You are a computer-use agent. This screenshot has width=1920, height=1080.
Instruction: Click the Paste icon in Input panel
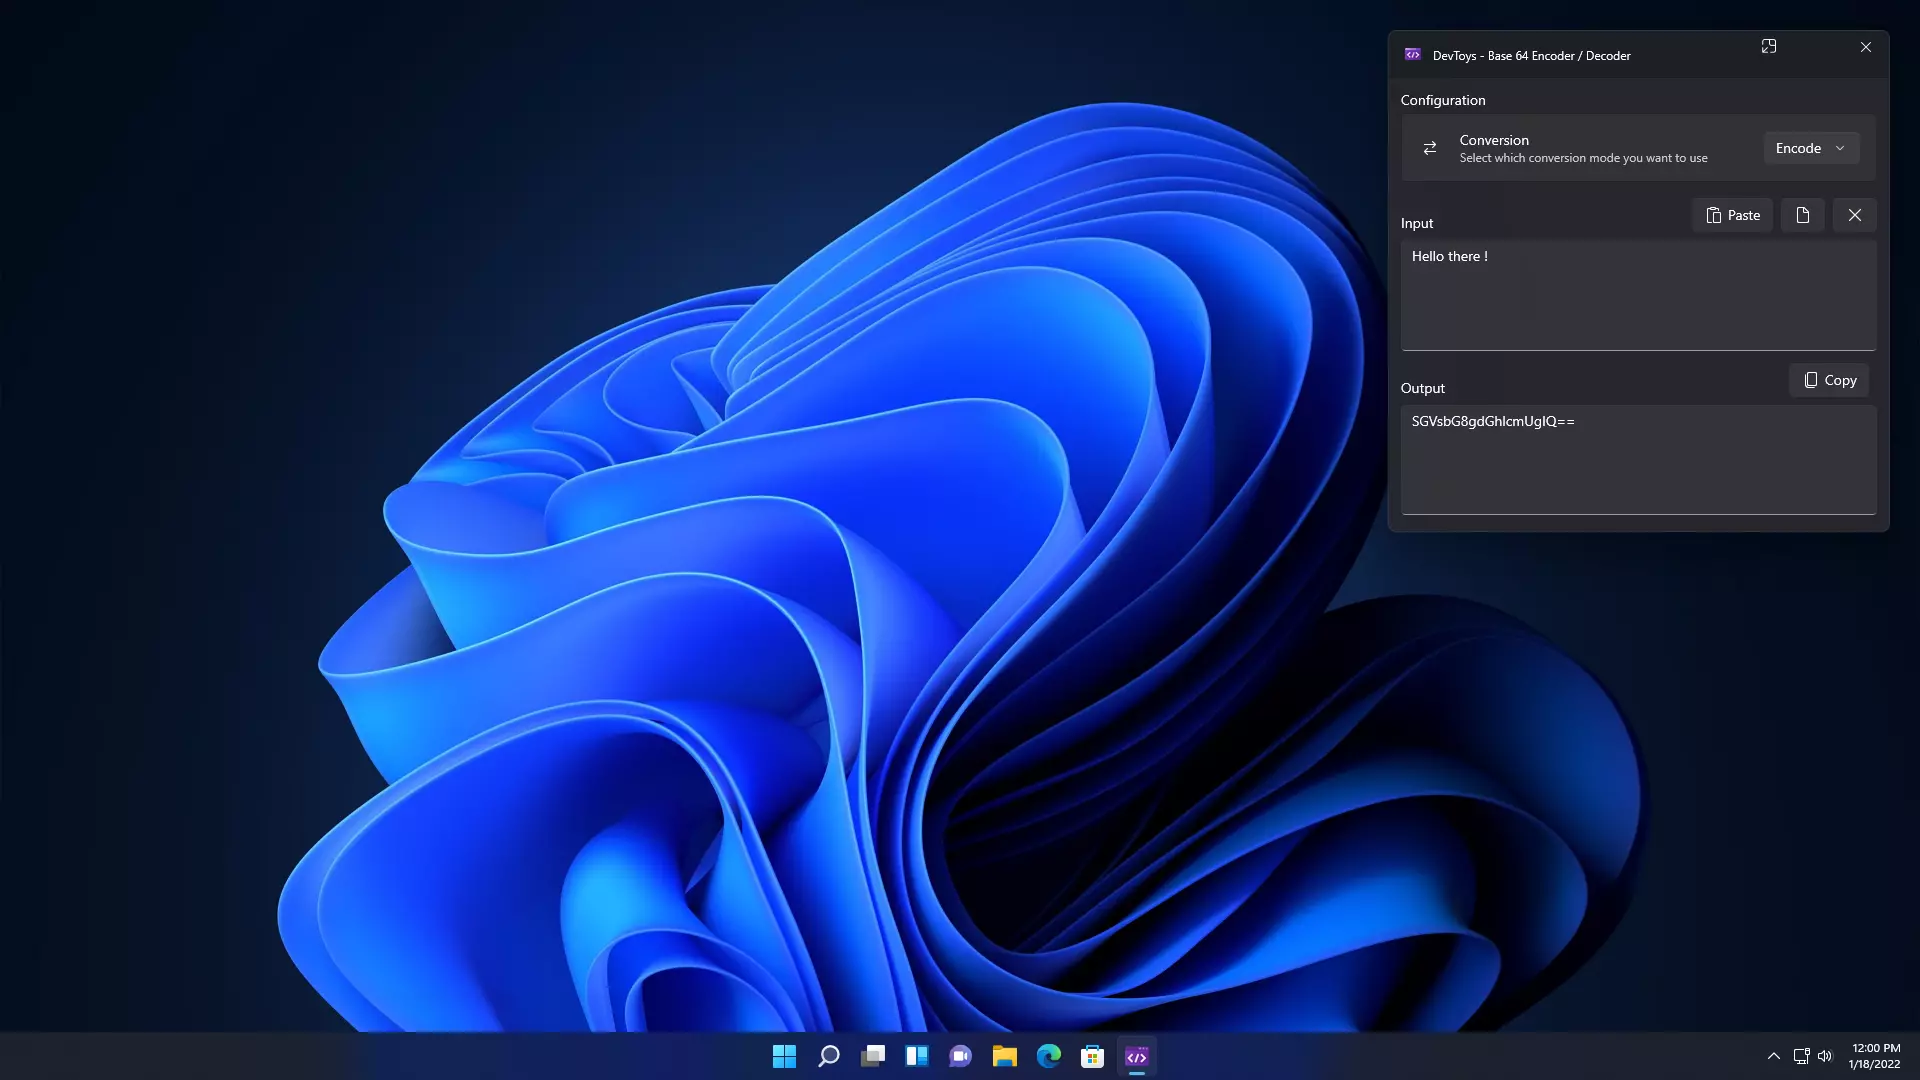tap(1733, 215)
